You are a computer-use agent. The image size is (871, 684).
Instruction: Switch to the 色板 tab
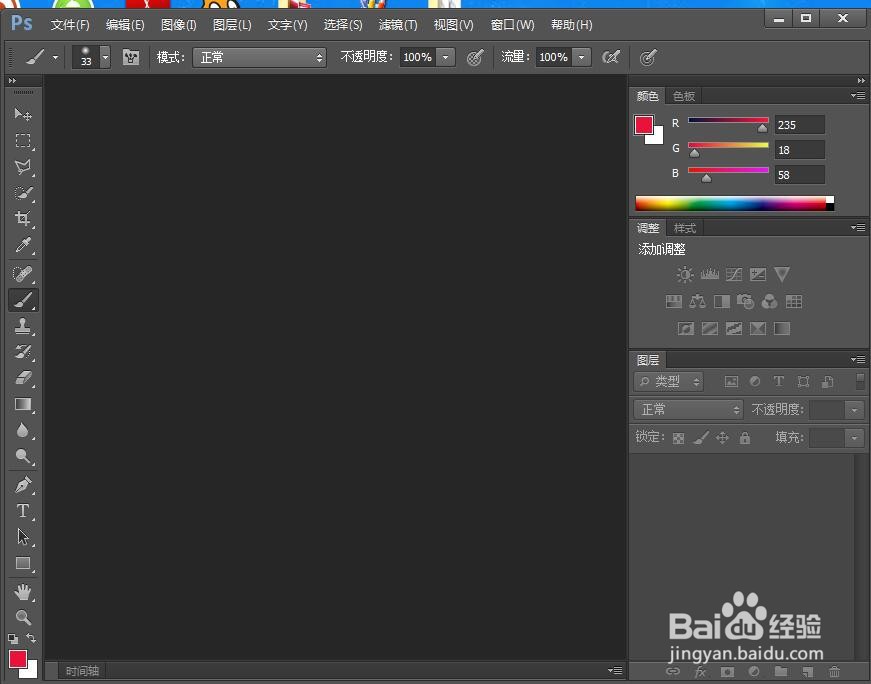point(684,96)
